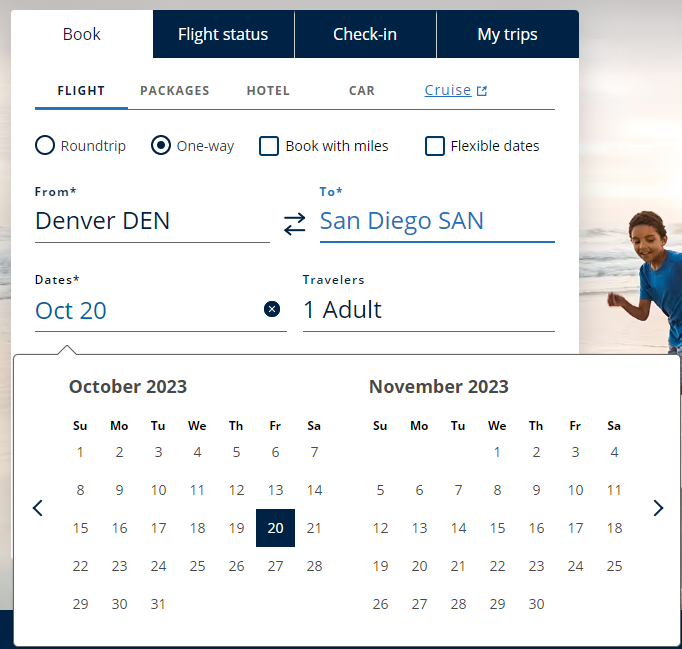Choose the Hotel booking option
This screenshot has height=649, width=682.
[x=268, y=90]
